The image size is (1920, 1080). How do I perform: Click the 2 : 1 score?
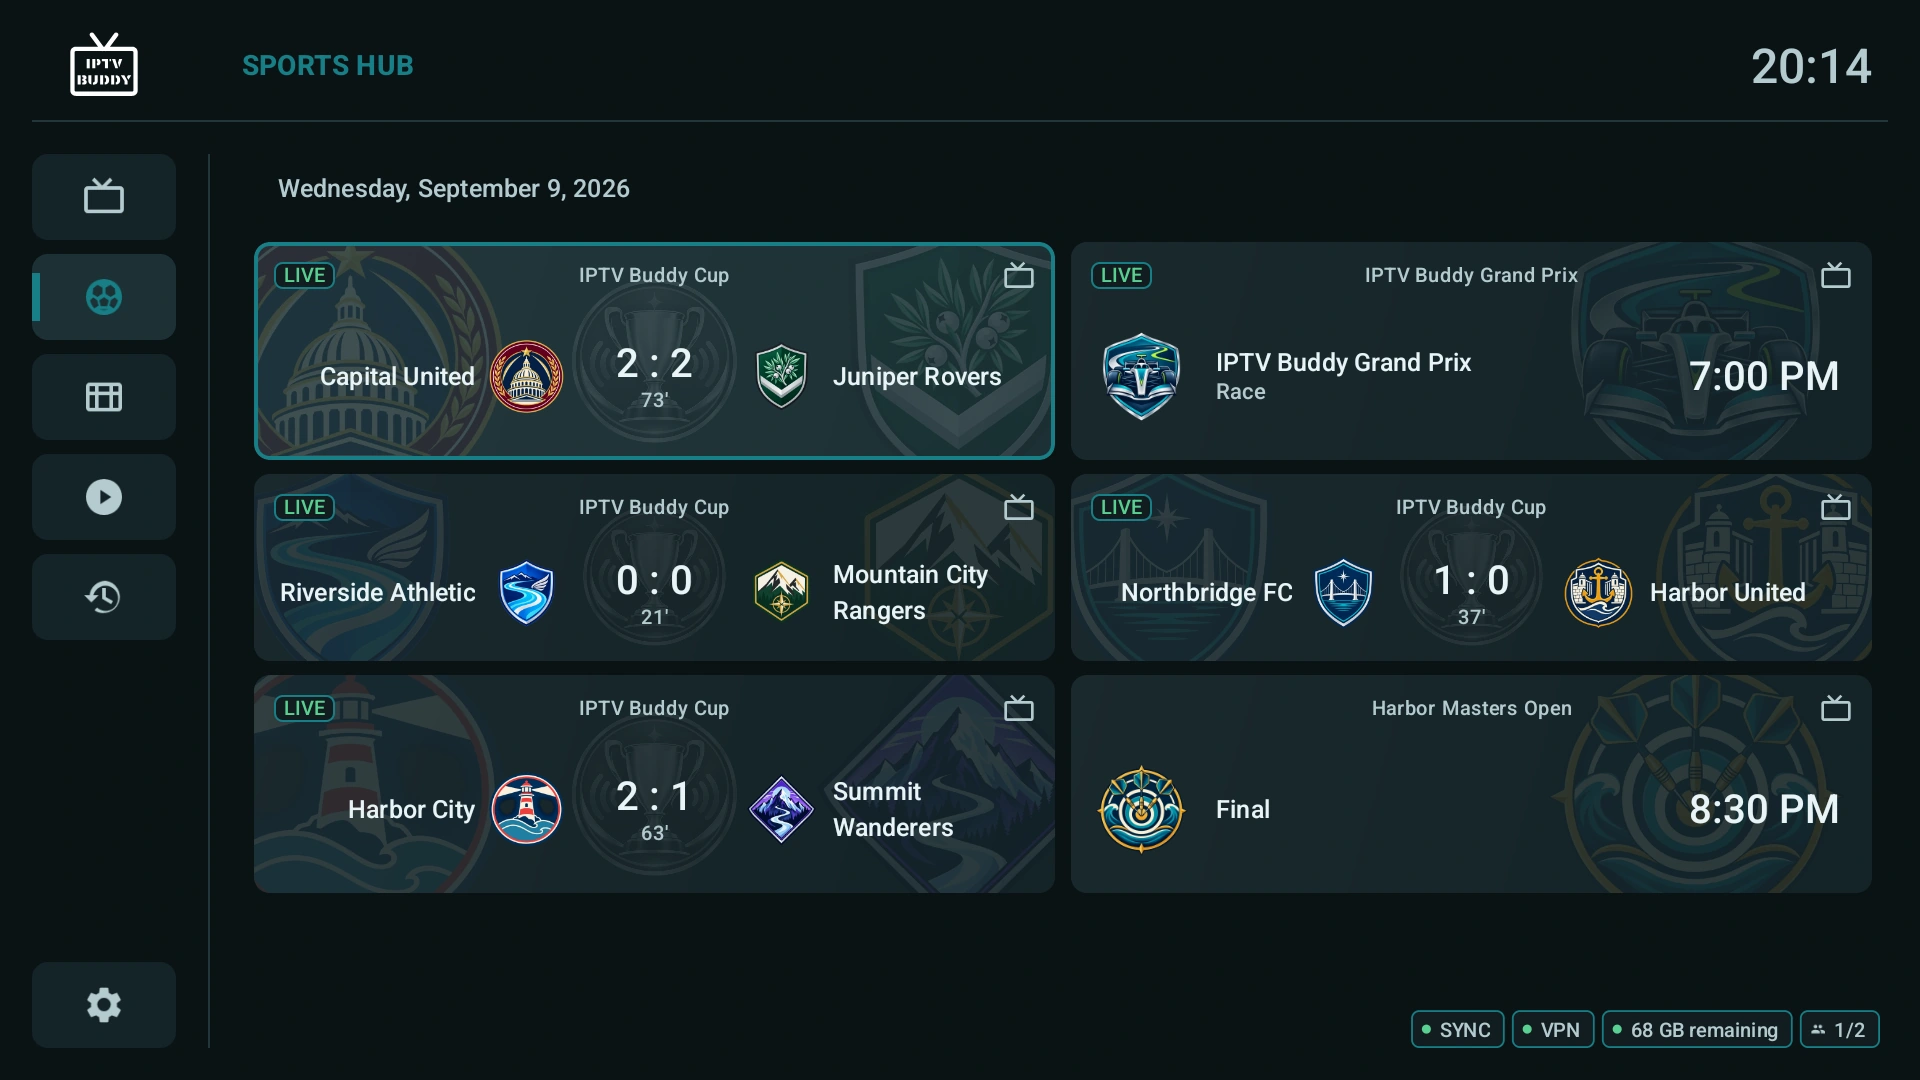tap(654, 797)
